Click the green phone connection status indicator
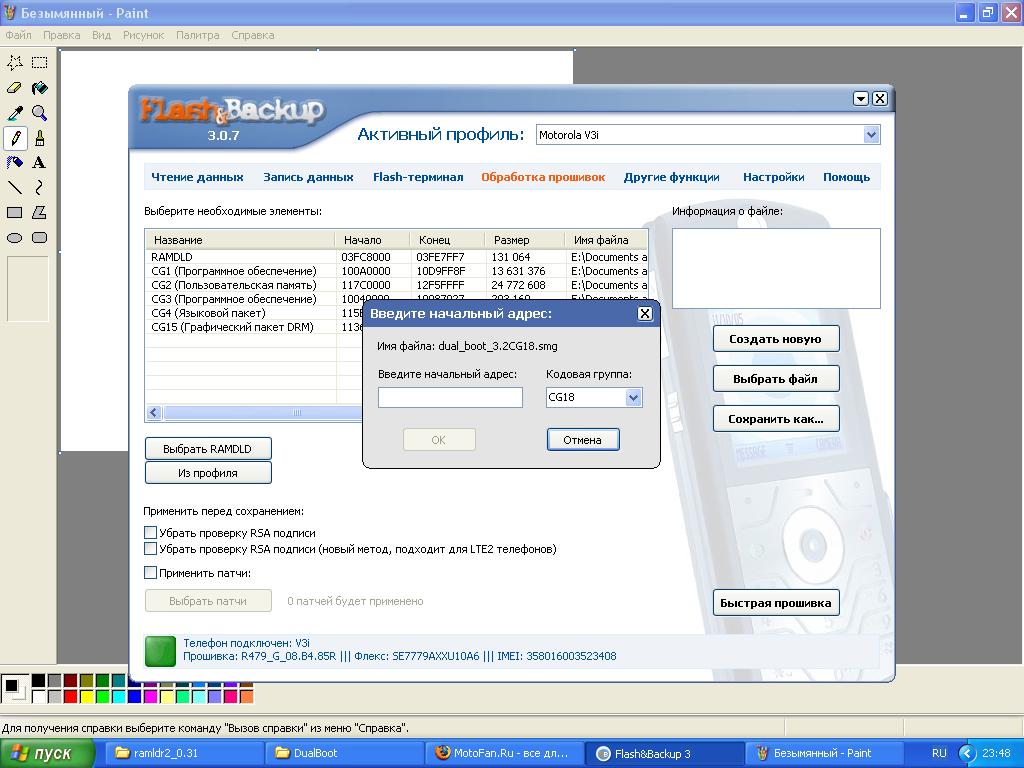The width and height of the screenshot is (1024, 768). point(160,651)
